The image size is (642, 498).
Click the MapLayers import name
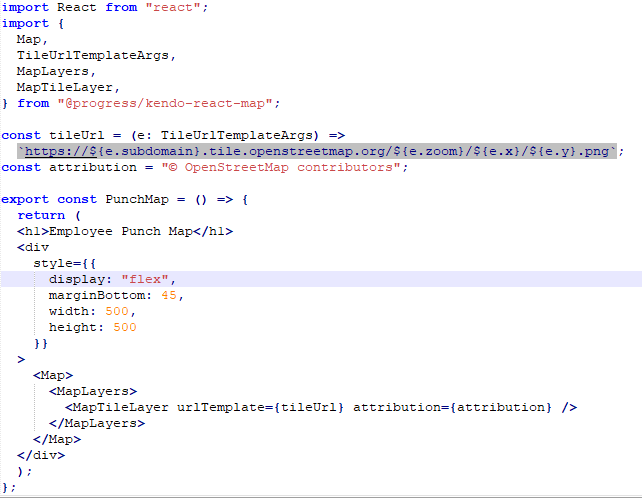click(53, 71)
